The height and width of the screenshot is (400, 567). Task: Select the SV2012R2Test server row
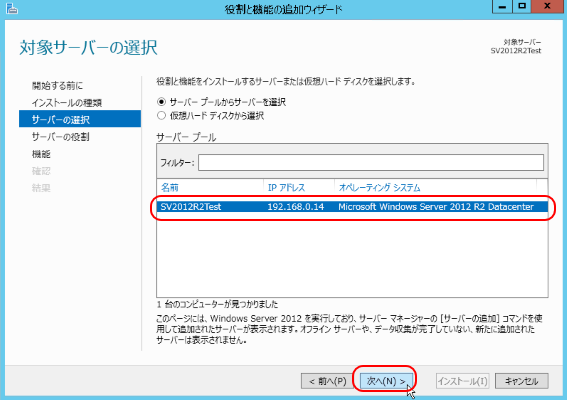(x=352, y=207)
